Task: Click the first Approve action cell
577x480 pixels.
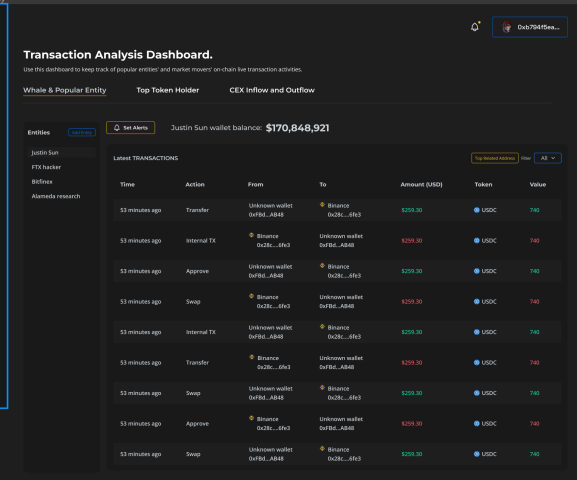Action: click(x=197, y=271)
